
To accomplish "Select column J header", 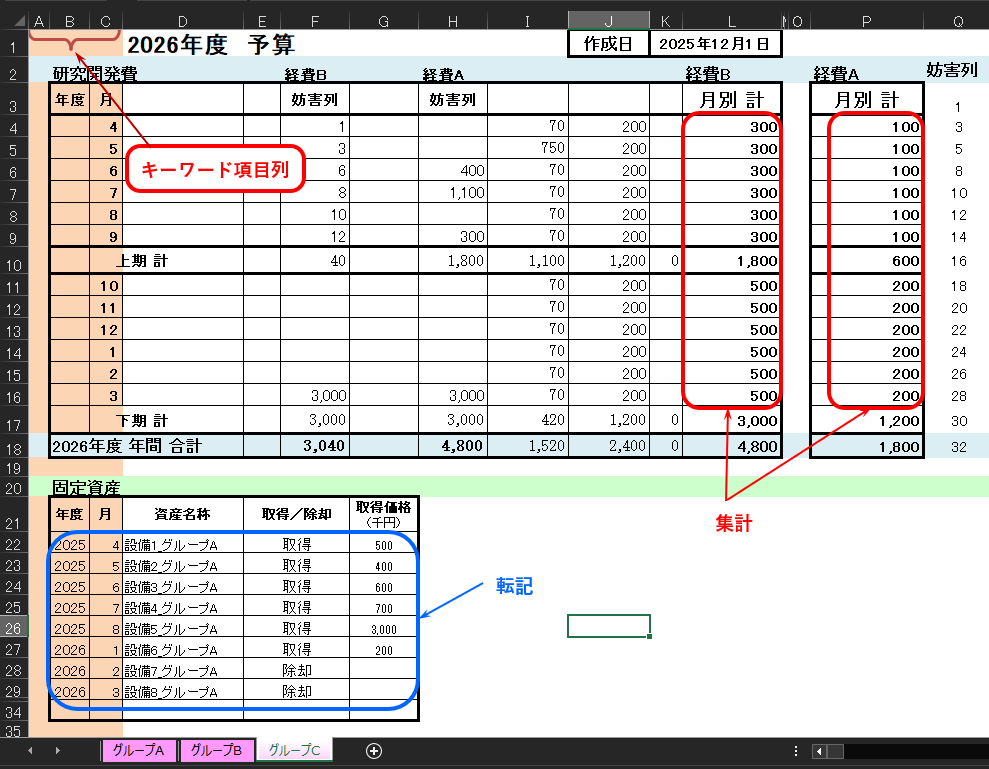I will tap(609, 21).
